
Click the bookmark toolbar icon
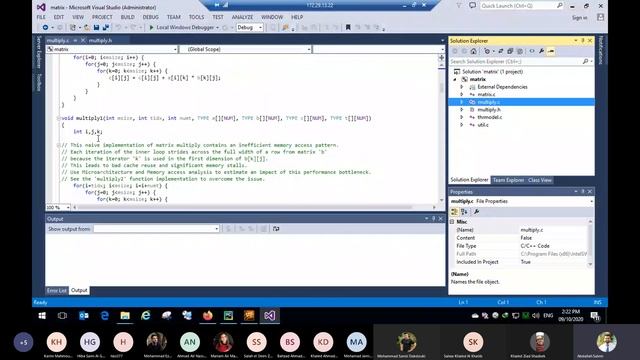348,27
